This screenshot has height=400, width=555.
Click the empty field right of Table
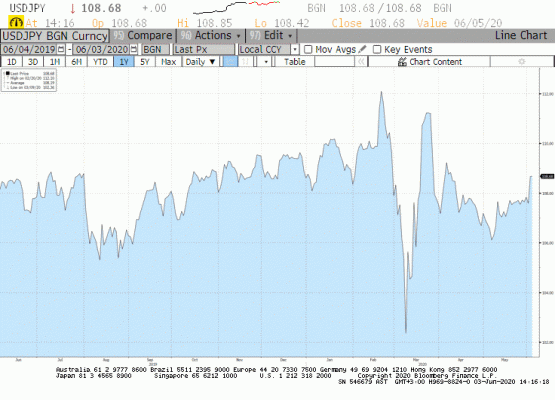[334, 62]
